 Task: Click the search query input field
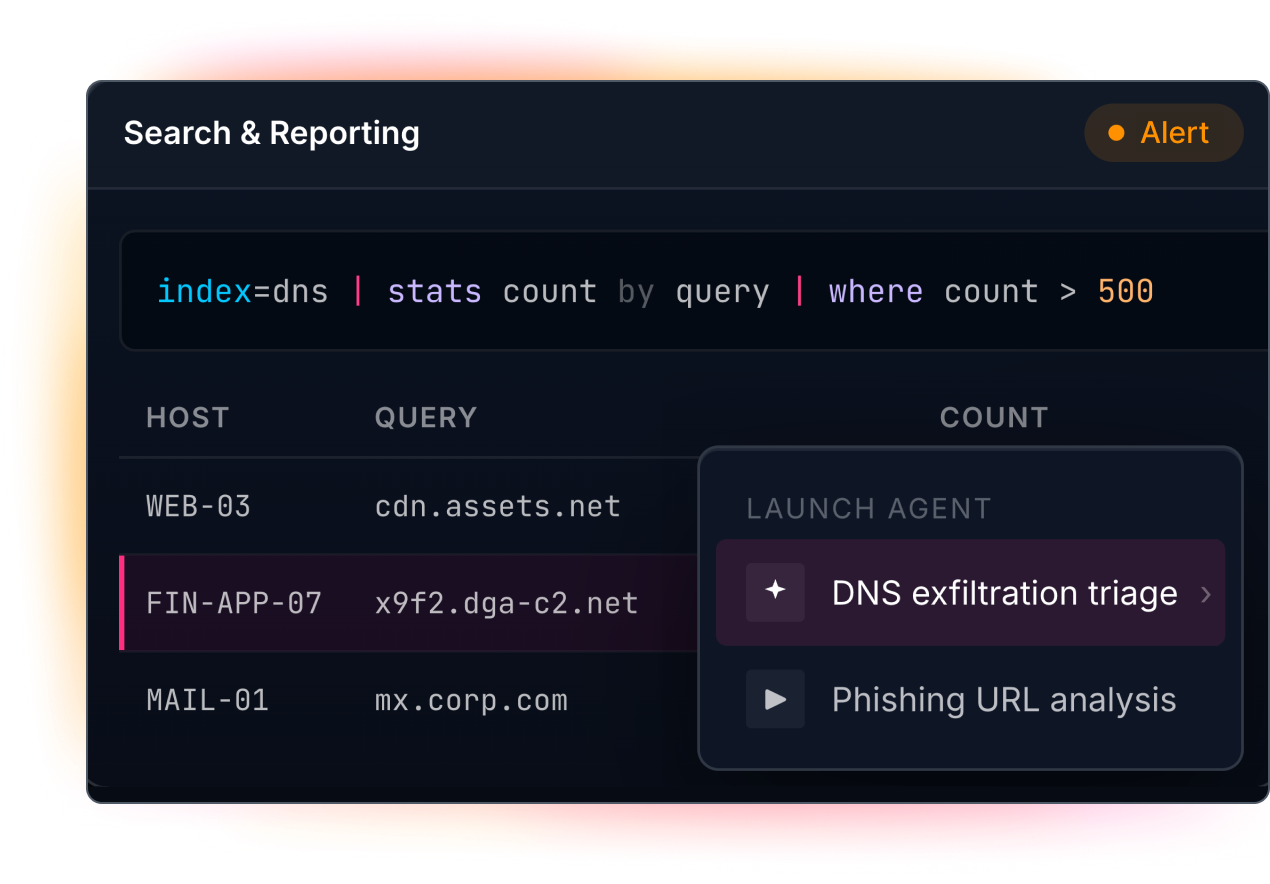tap(694, 291)
